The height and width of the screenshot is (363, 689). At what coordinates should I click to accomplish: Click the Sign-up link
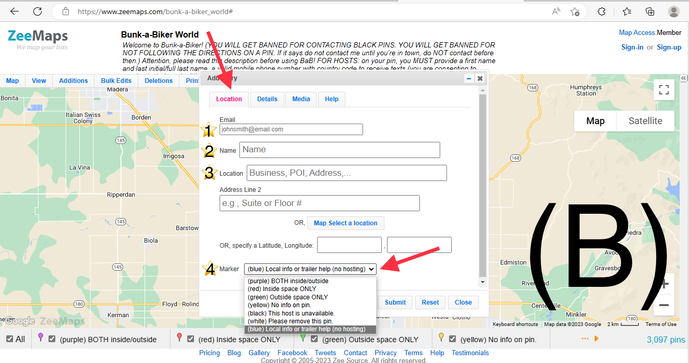[x=669, y=47]
